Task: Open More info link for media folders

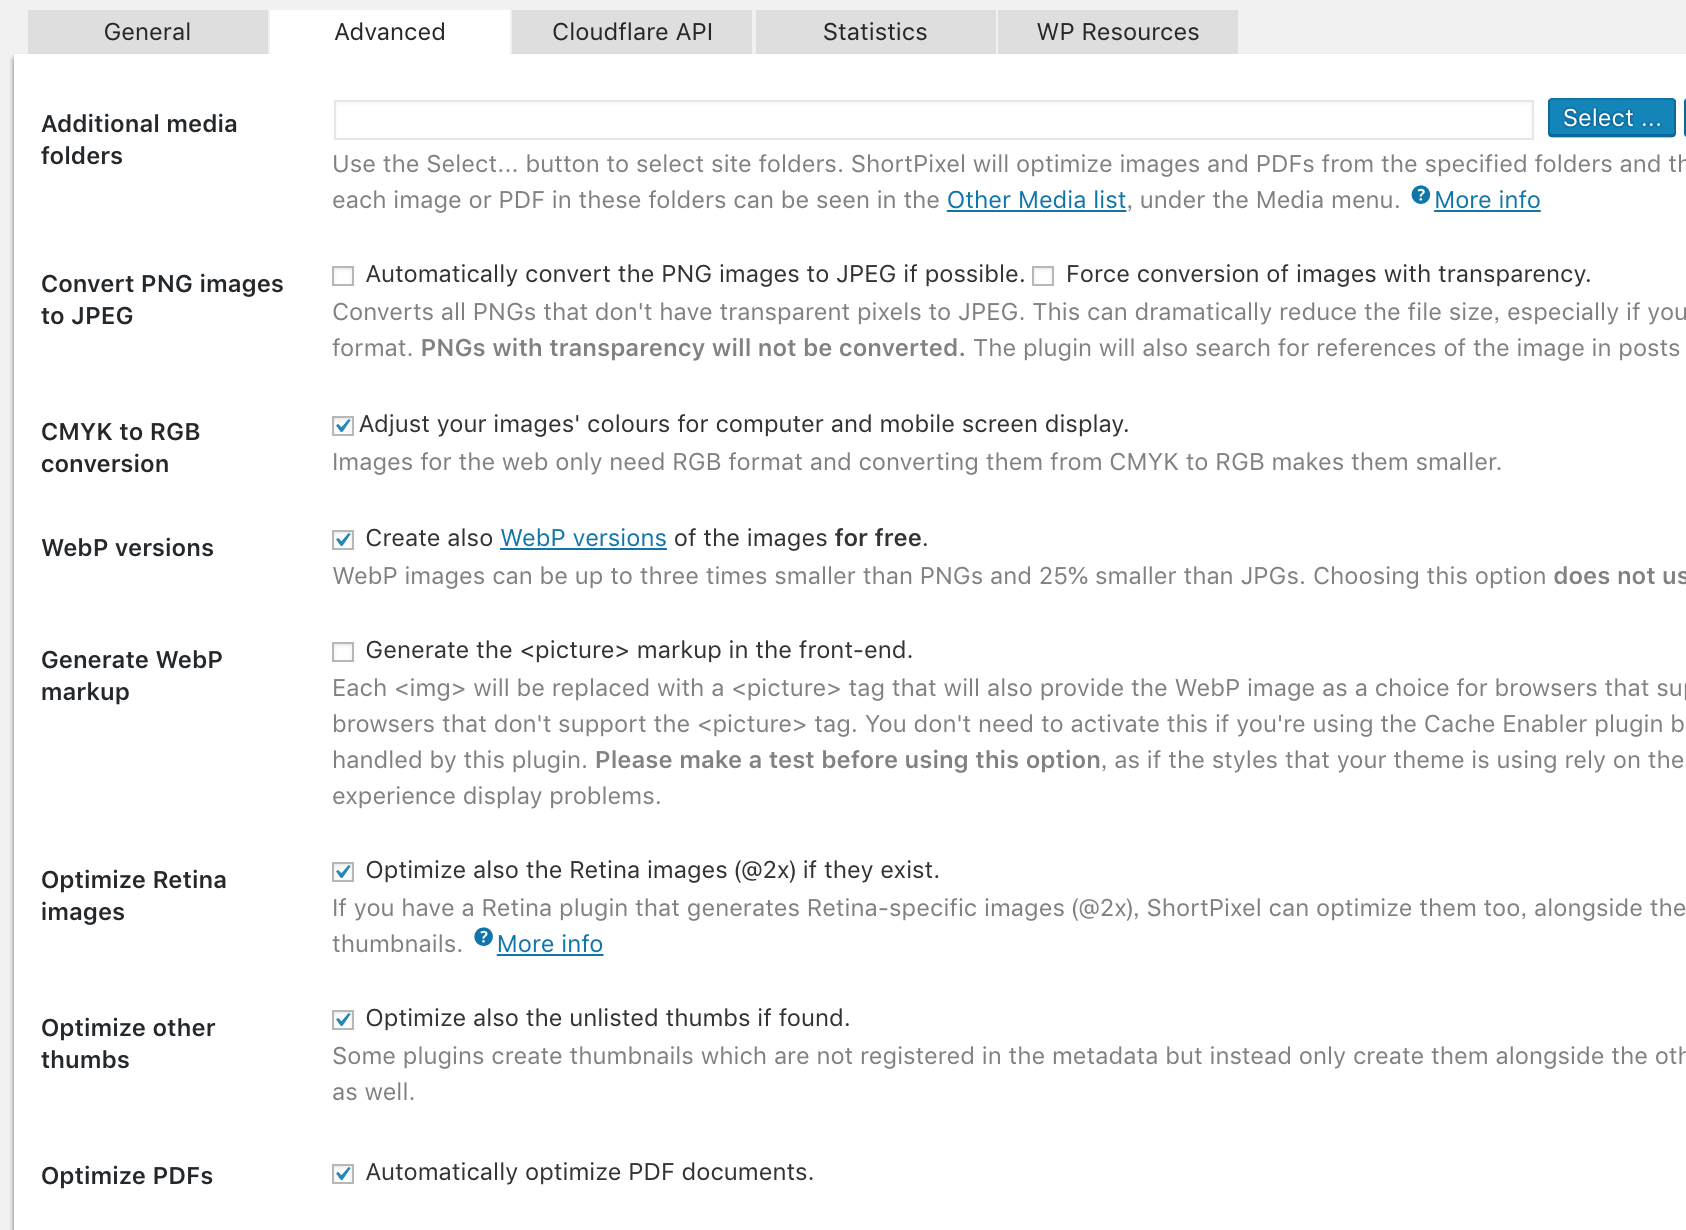Action: tap(1486, 200)
